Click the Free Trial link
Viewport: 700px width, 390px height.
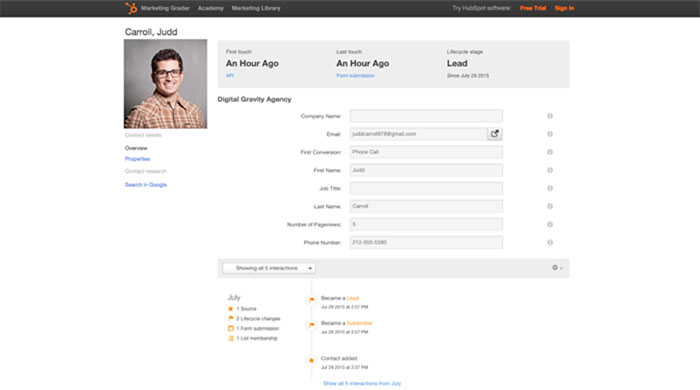[533, 8]
